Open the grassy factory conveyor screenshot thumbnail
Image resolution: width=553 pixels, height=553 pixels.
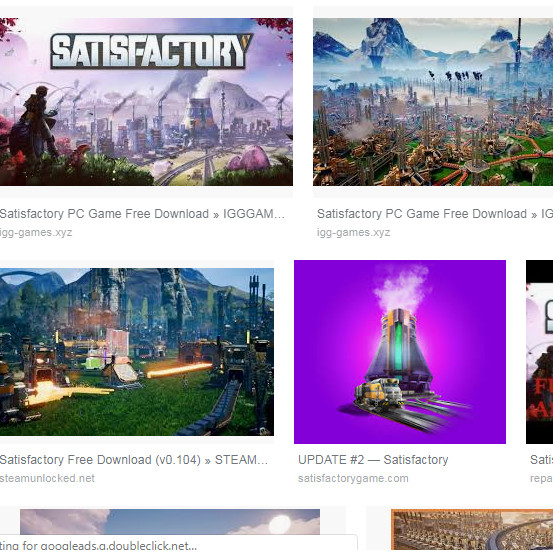tap(137, 352)
